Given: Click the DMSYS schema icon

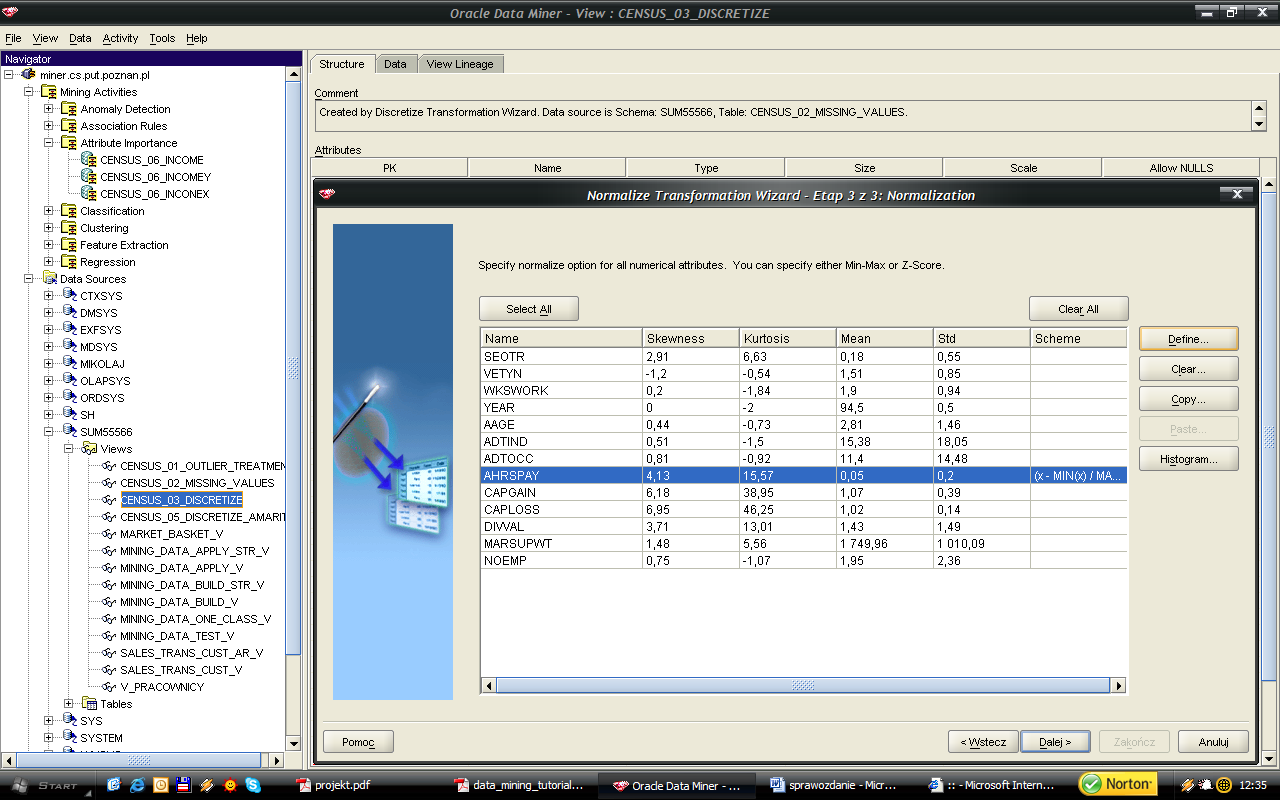Looking at the screenshot, I should pyautogui.click(x=69, y=313).
